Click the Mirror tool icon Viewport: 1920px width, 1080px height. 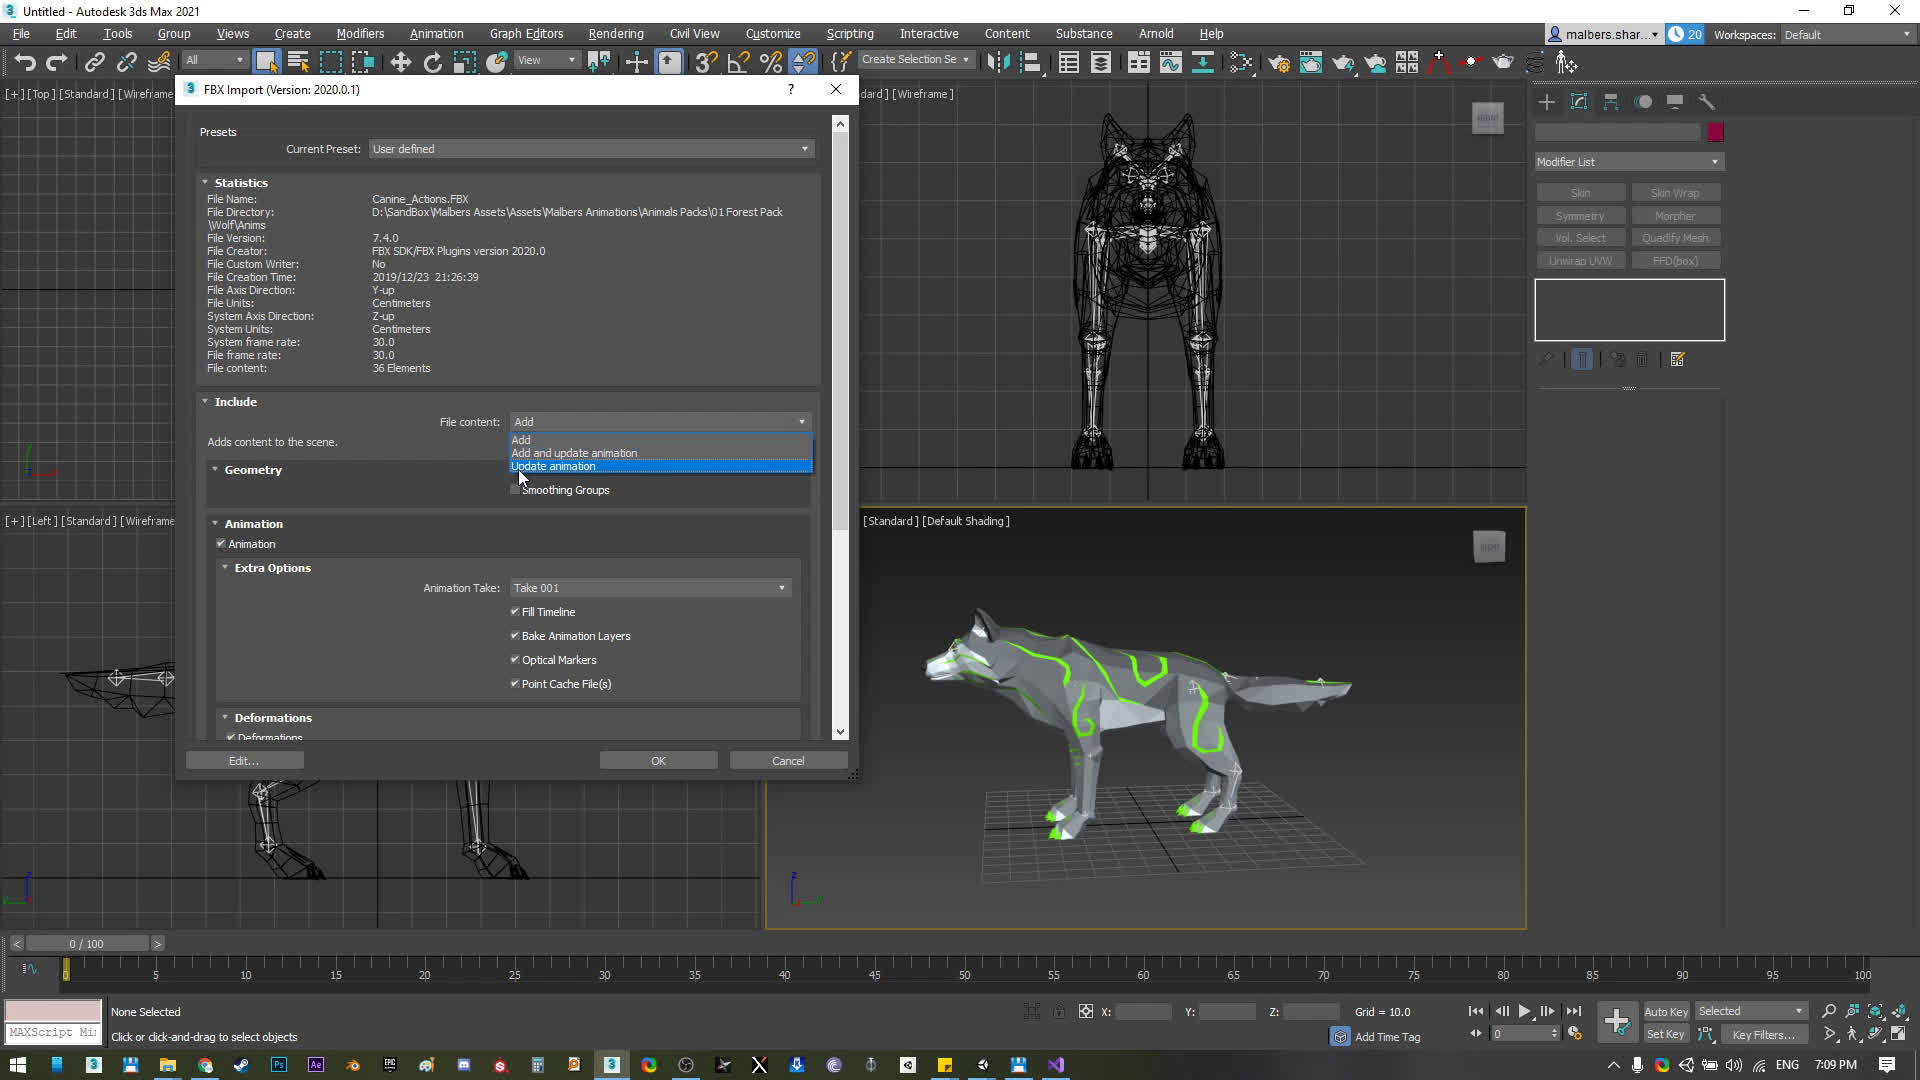point(997,62)
